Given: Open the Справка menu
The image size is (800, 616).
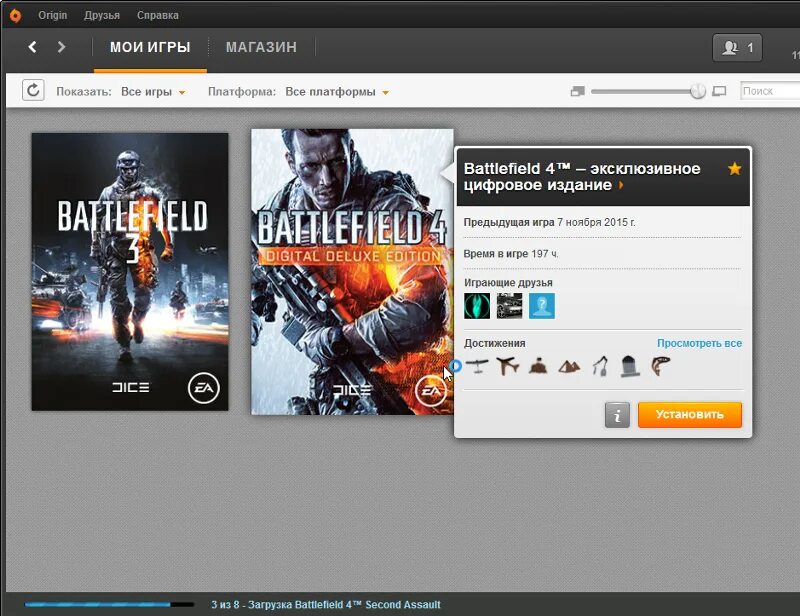Looking at the screenshot, I should click(158, 15).
